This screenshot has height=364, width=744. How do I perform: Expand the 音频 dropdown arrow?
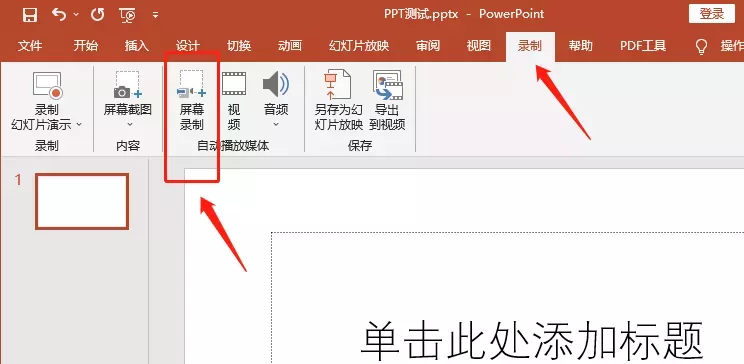[276, 125]
